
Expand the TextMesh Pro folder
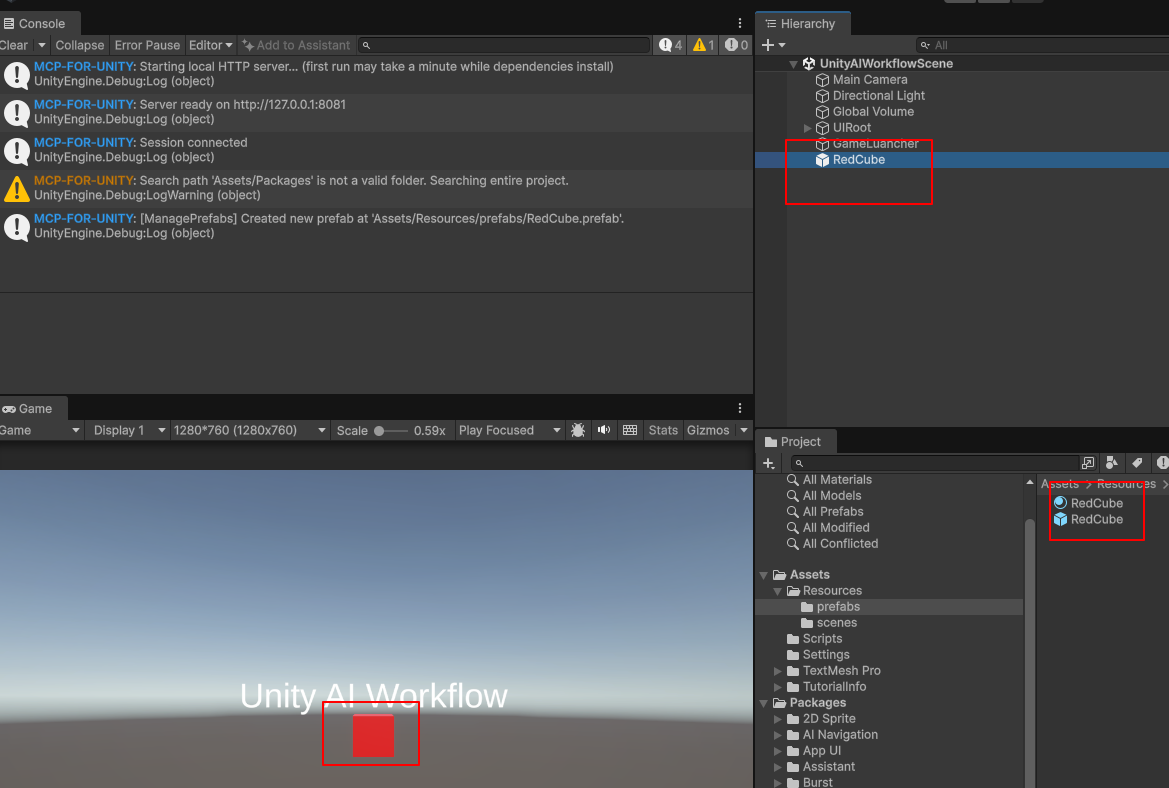click(x=778, y=671)
